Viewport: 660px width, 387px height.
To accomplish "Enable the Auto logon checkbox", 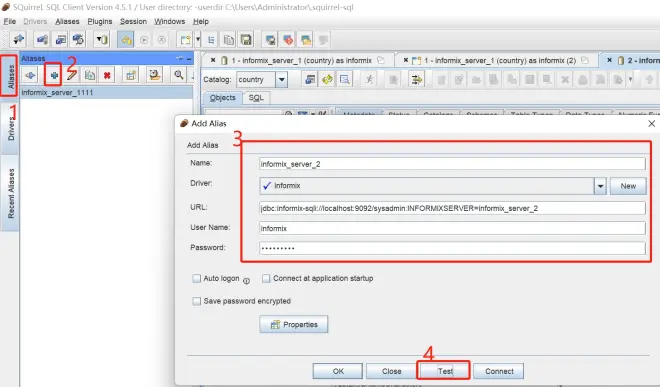I will pos(197,278).
